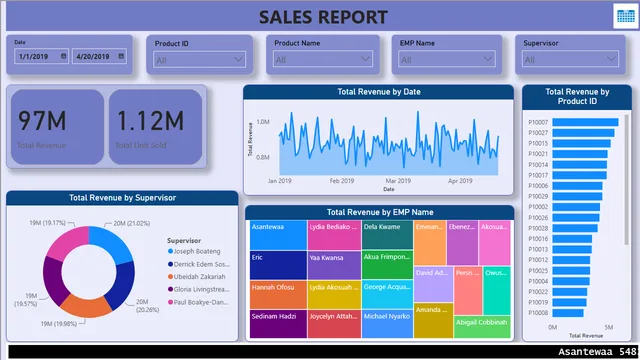Edit the 1/1/2019 start date field
The height and width of the screenshot is (360, 640).
coord(41,56)
